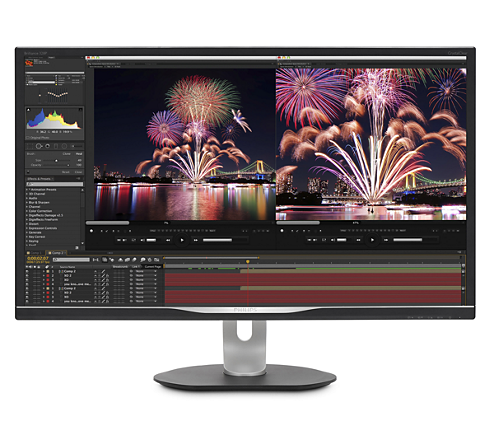The height and width of the screenshot is (435, 494).
Task: Open the graph editor icon in timeline
Action: point(157,260)
